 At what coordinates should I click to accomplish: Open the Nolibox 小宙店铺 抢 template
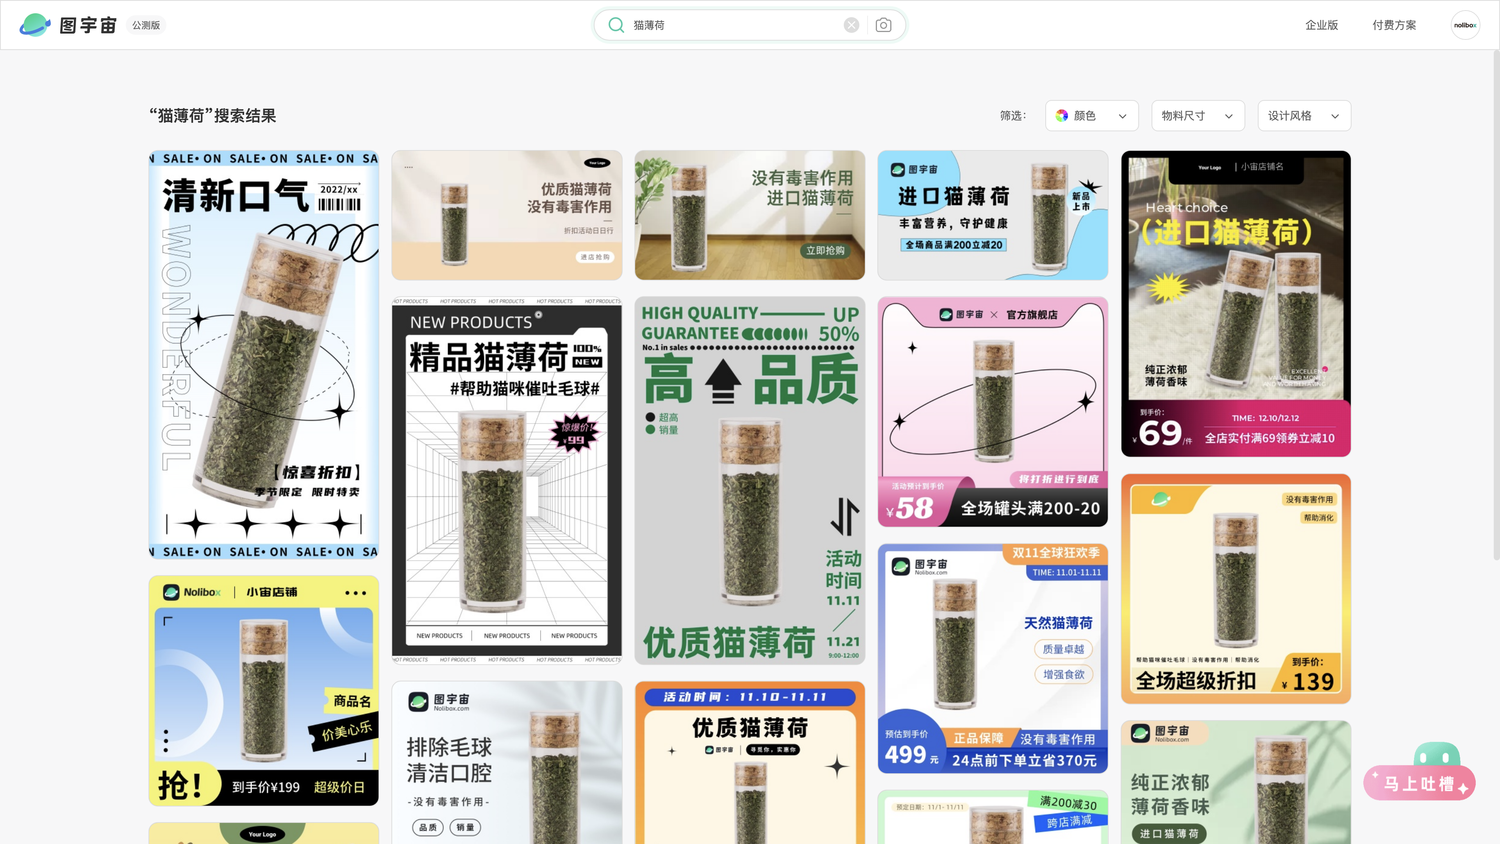point(264,691)
